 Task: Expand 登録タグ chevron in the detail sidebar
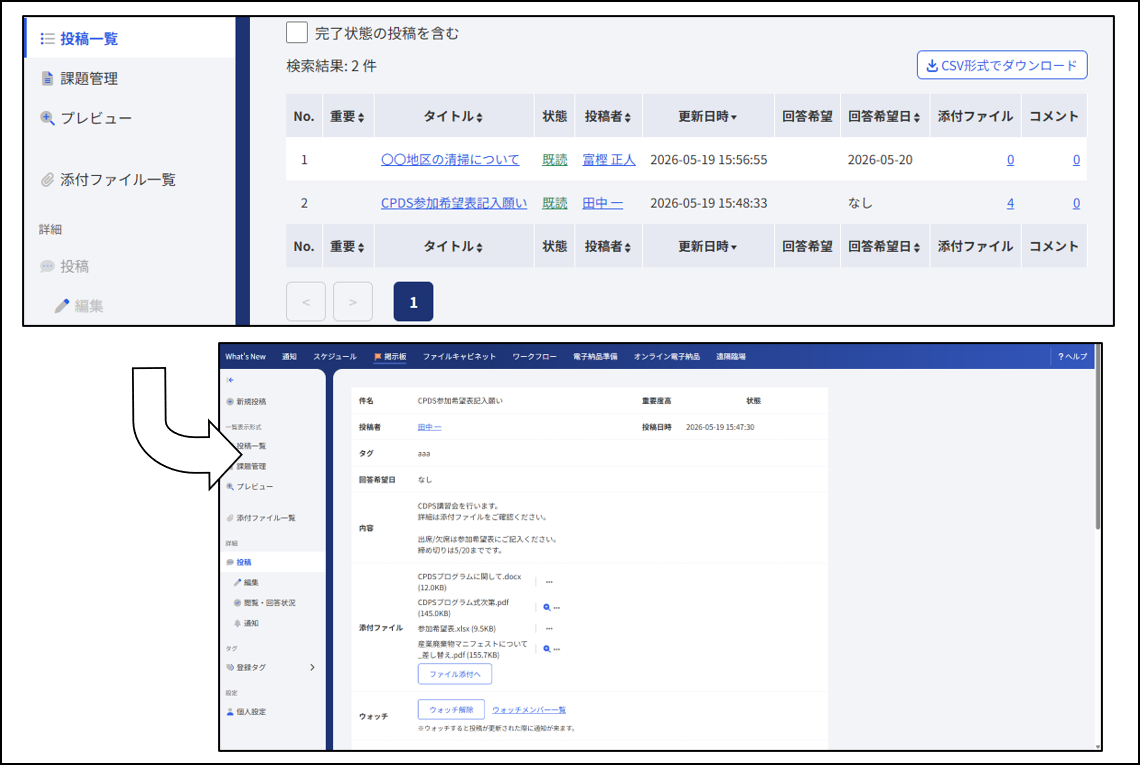[313, 667]
